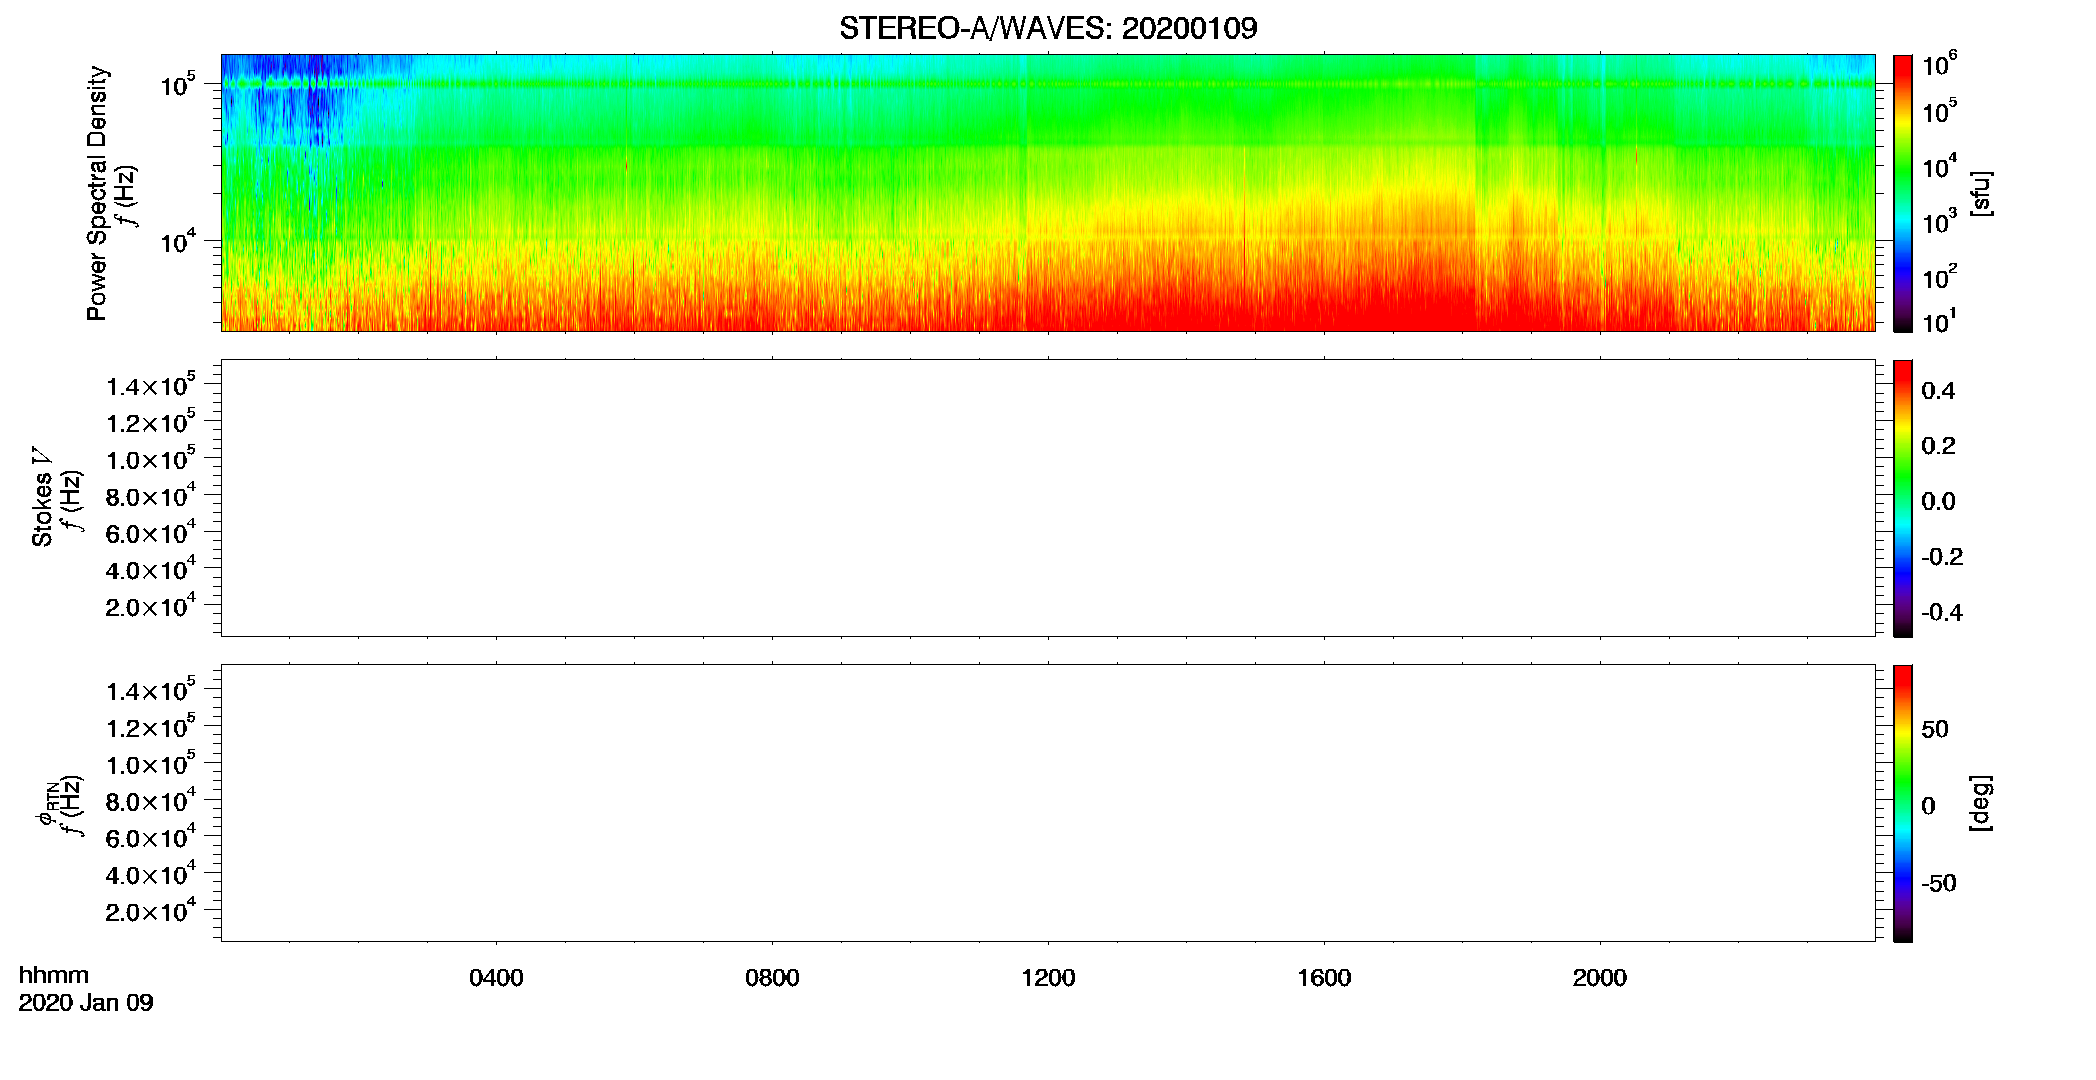Viewport: 2096px width, 1080px height.
Task: Click the hhmm time format label
Action: click(x=54, y=975)
